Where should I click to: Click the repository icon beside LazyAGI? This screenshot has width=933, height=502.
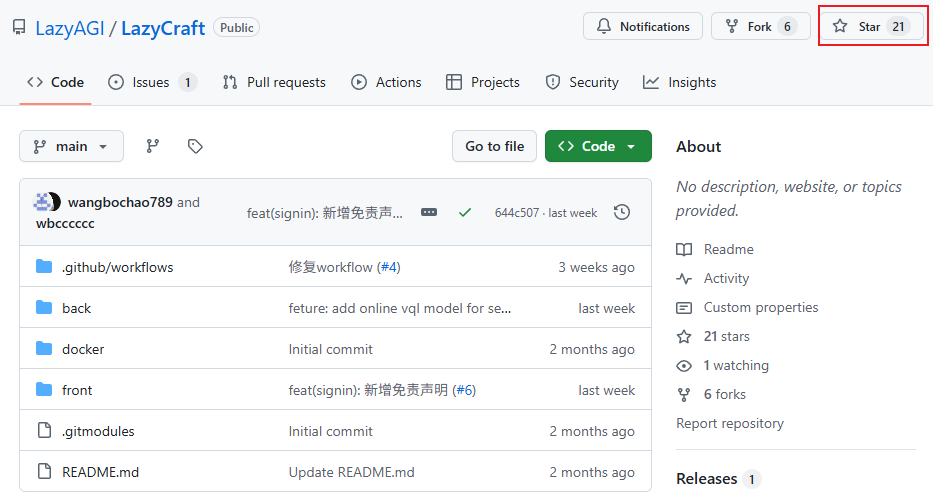coord(19,27)
